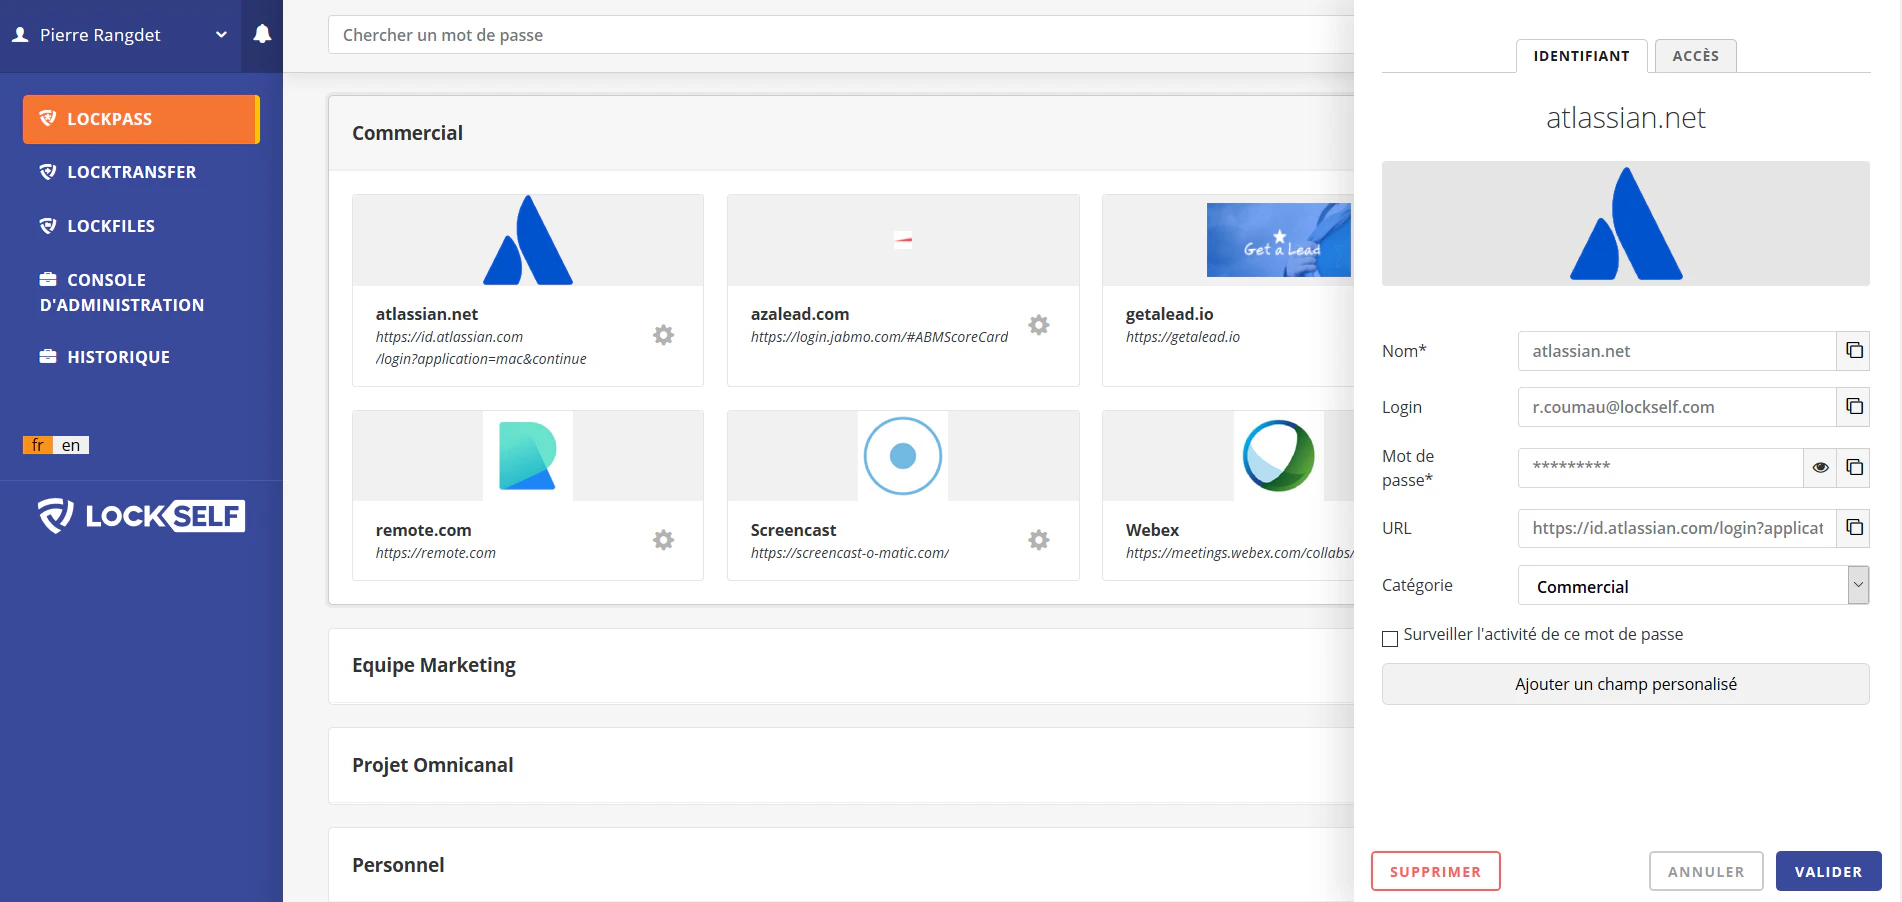
Task: Open the atlassian.net login URL link
Action: point(481,348)
